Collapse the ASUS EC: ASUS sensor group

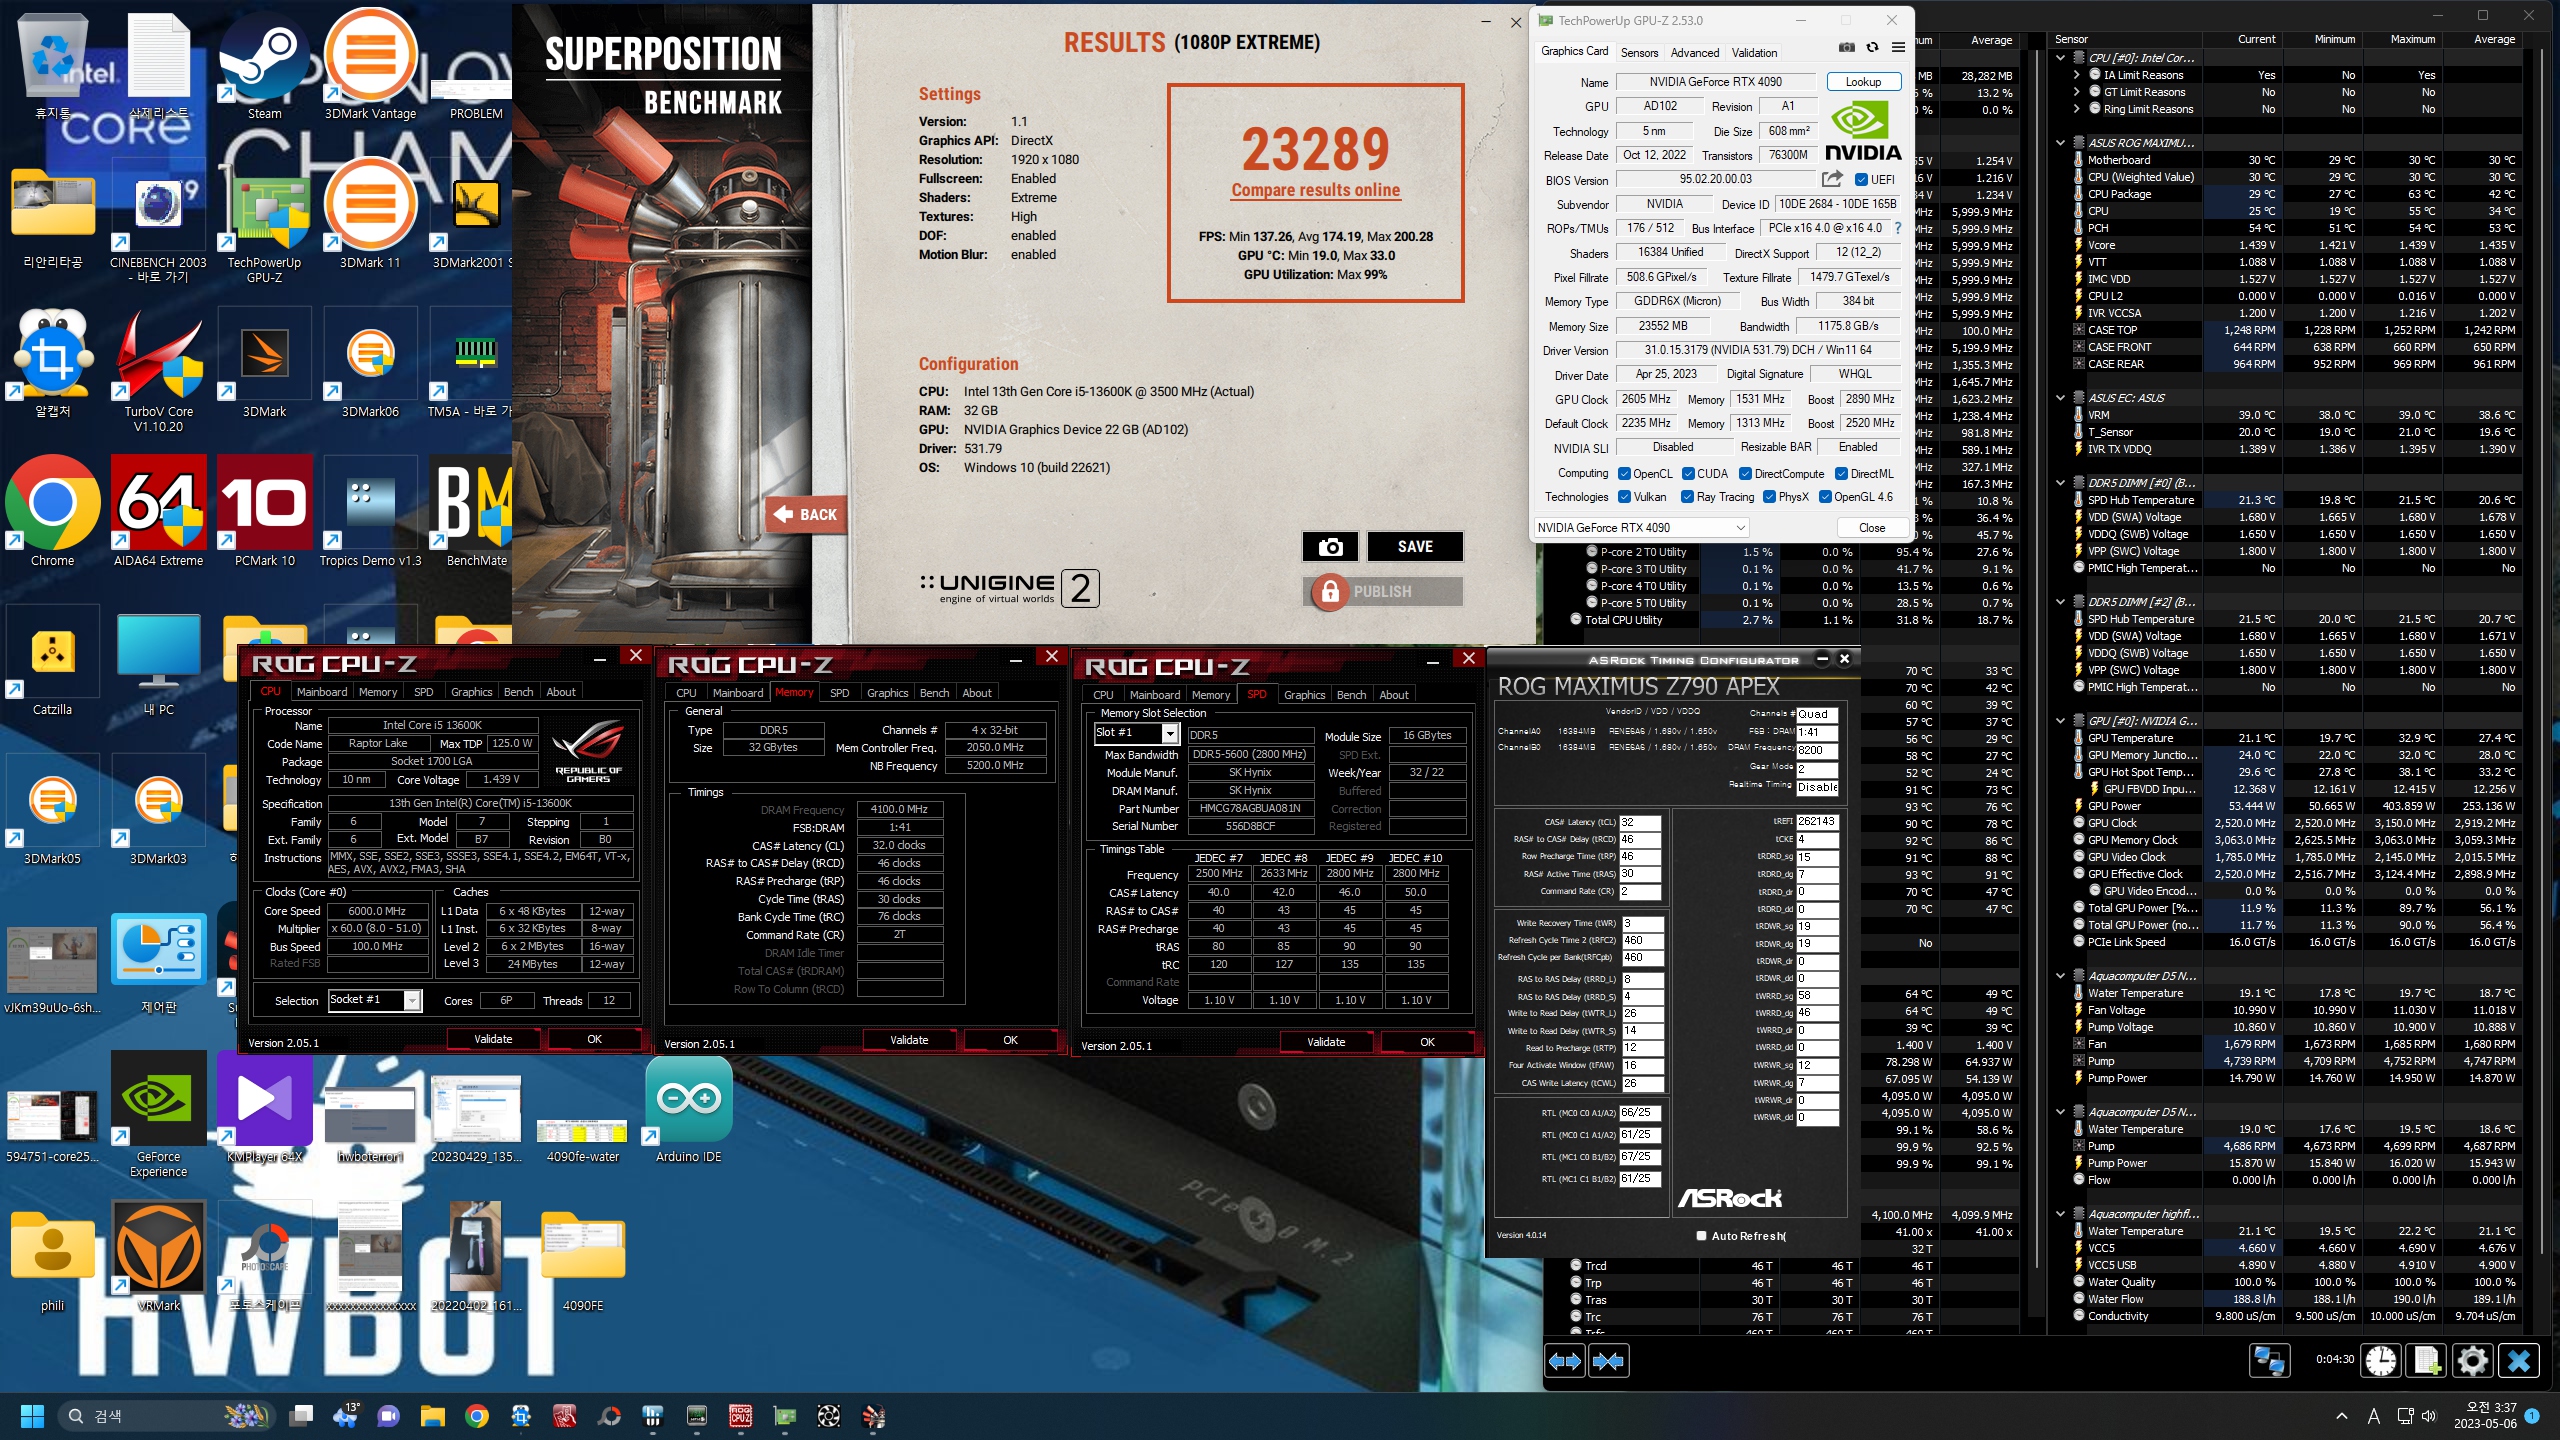[x=2061, y=398]
